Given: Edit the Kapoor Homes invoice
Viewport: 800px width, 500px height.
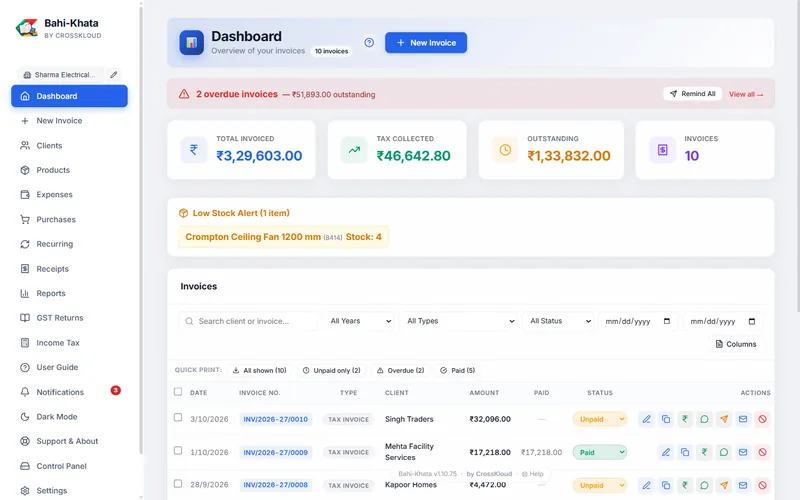Looking at the screenshot, I should pyautogui.click(x=646, y=485).
